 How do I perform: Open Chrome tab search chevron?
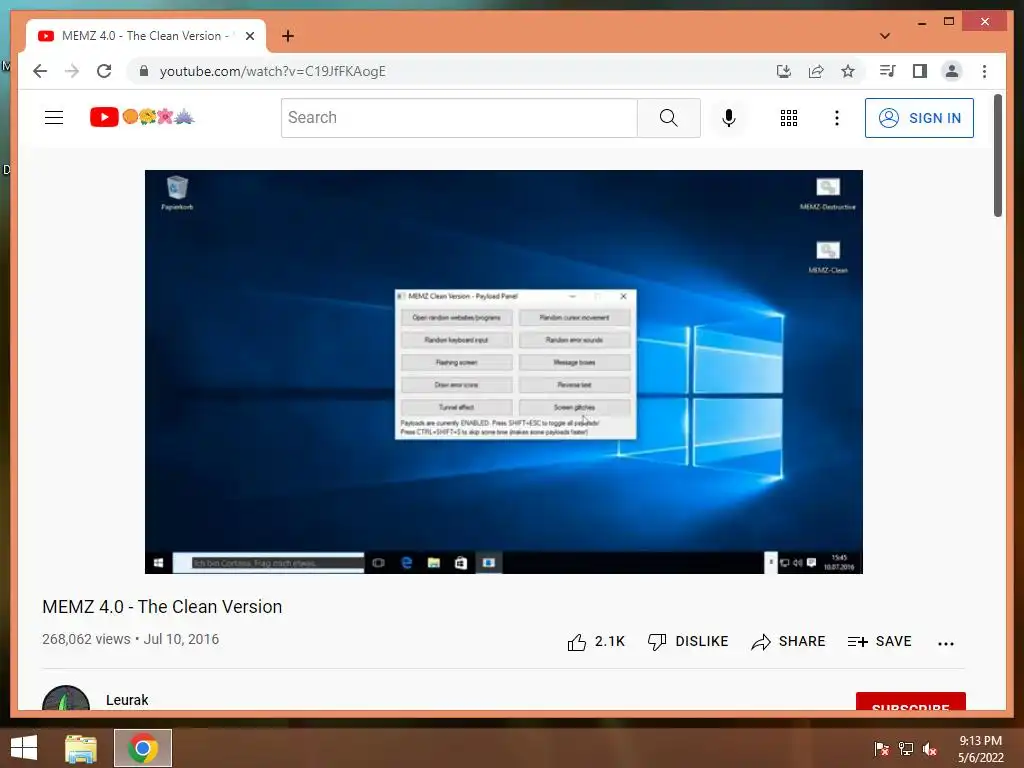pos(885,36)
